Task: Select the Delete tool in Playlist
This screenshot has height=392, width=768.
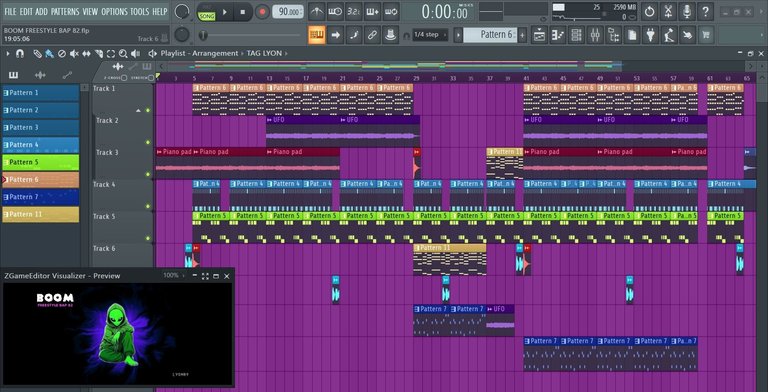Action: (x=62, y=53)
